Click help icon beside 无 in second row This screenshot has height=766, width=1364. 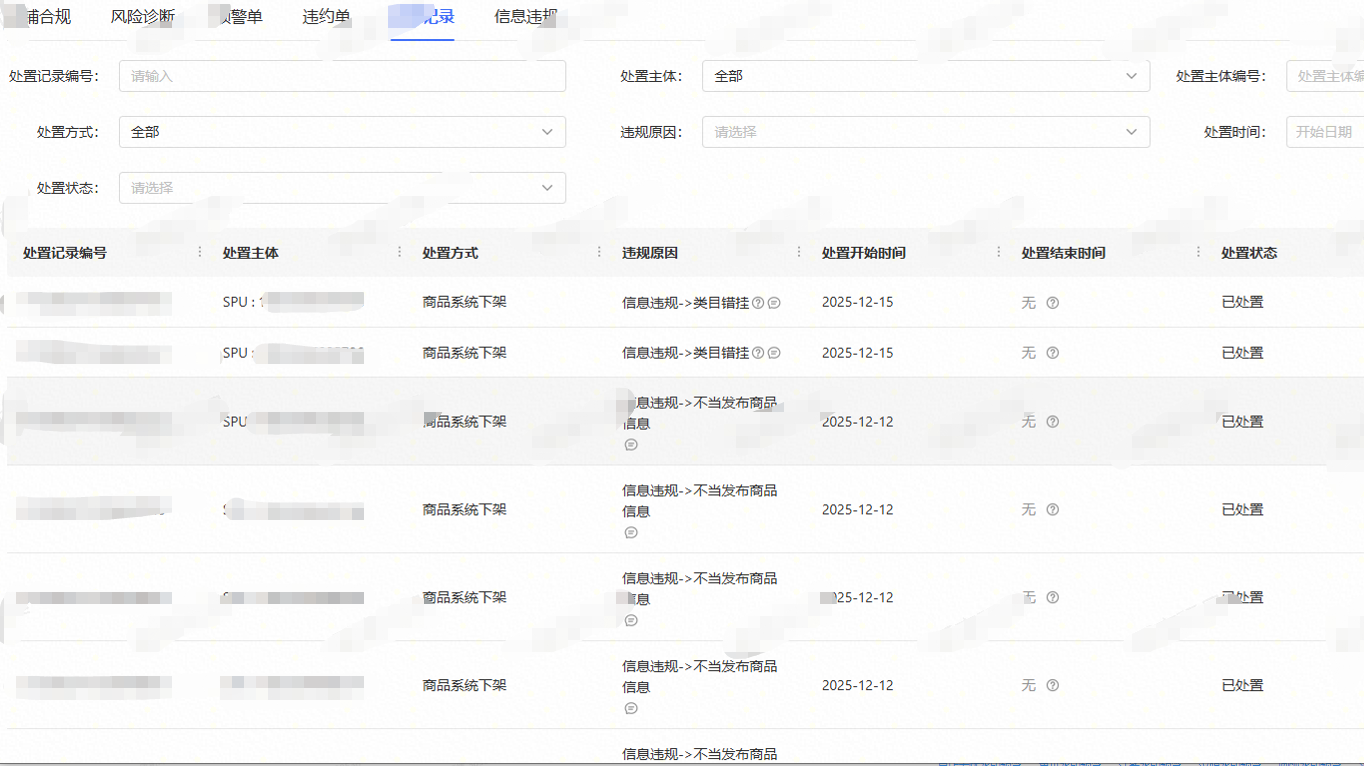(x=1052, y=353)
